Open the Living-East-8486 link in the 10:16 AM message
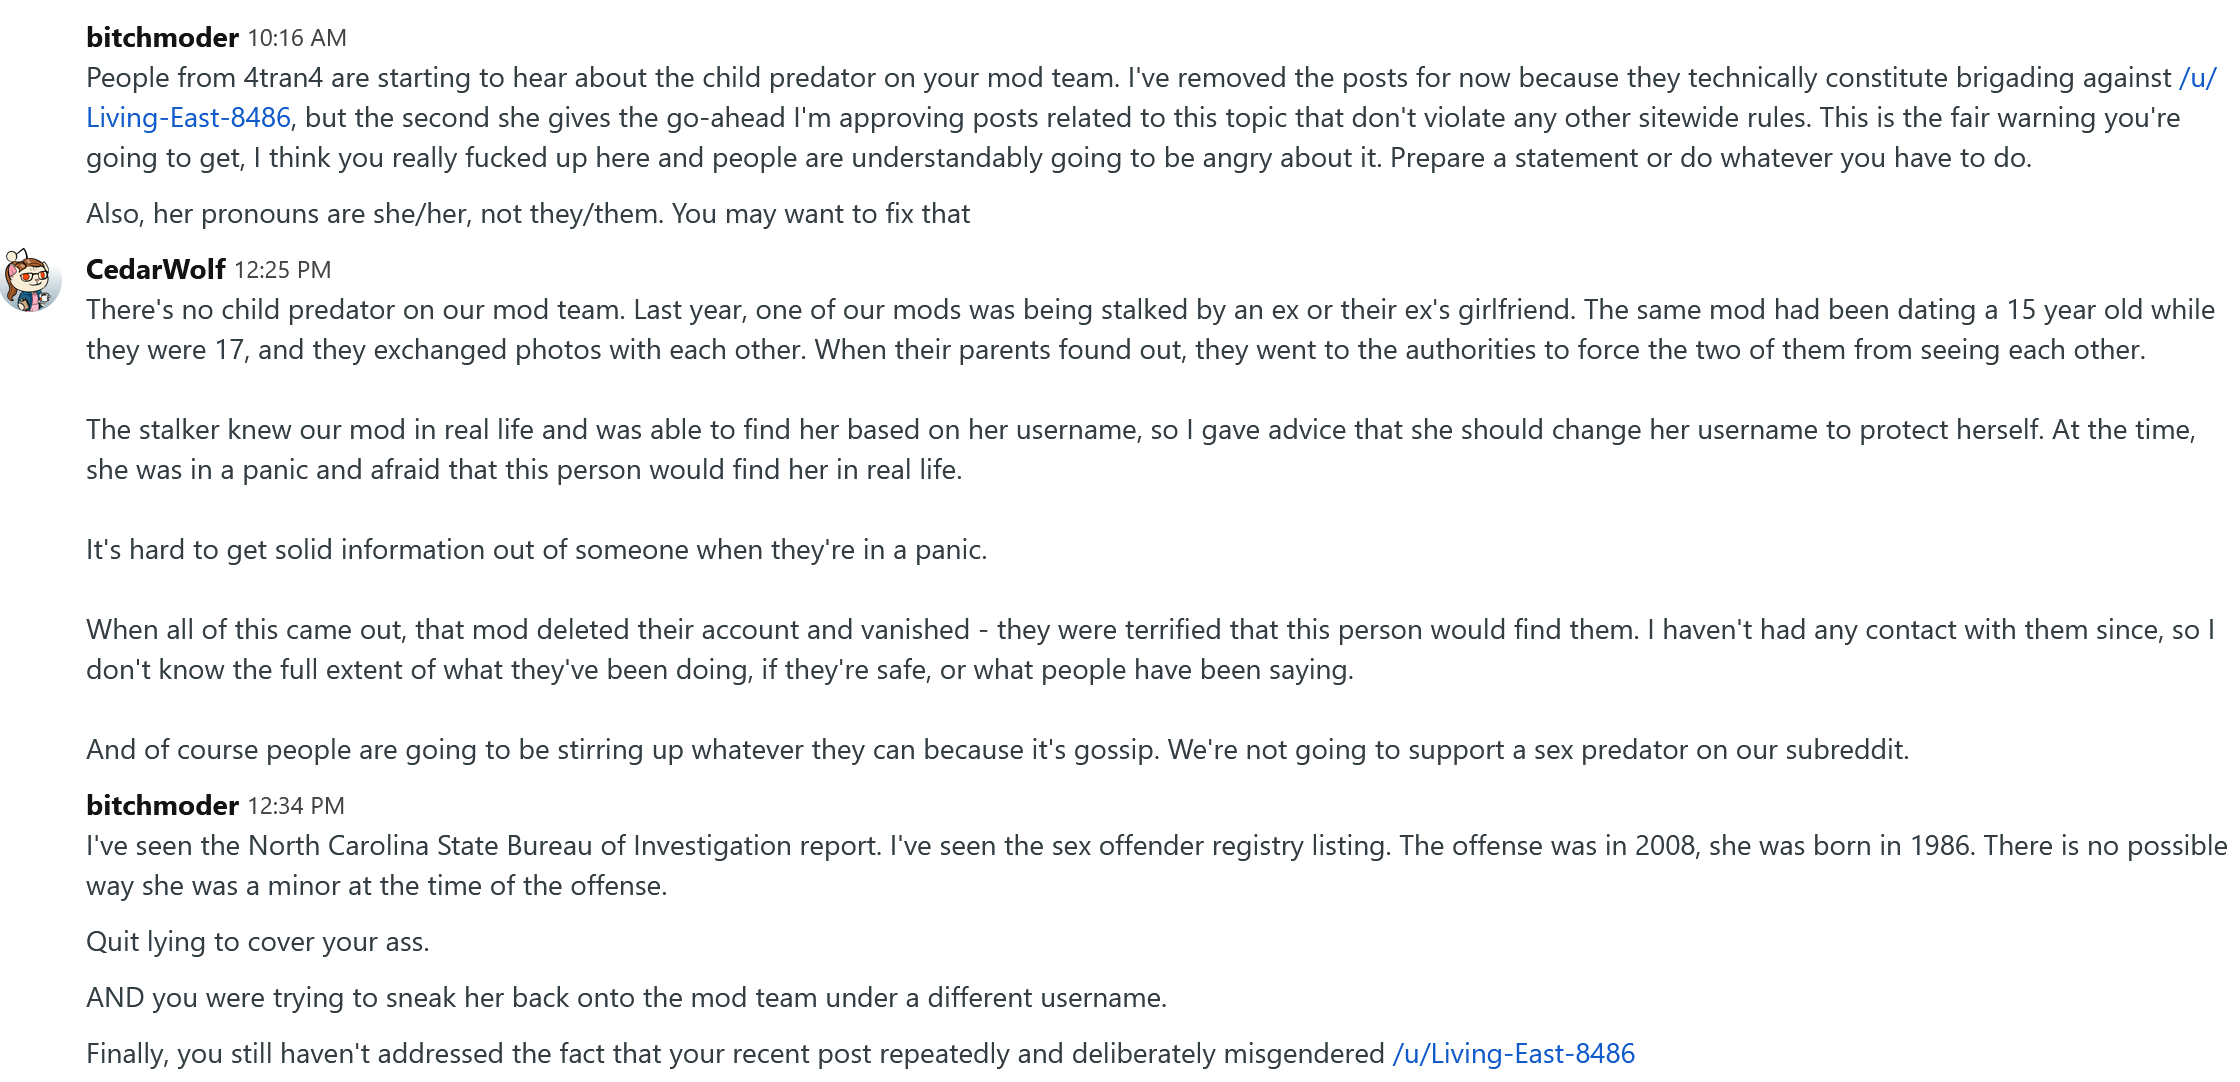2240x1082 pixels. click(188, 118)
